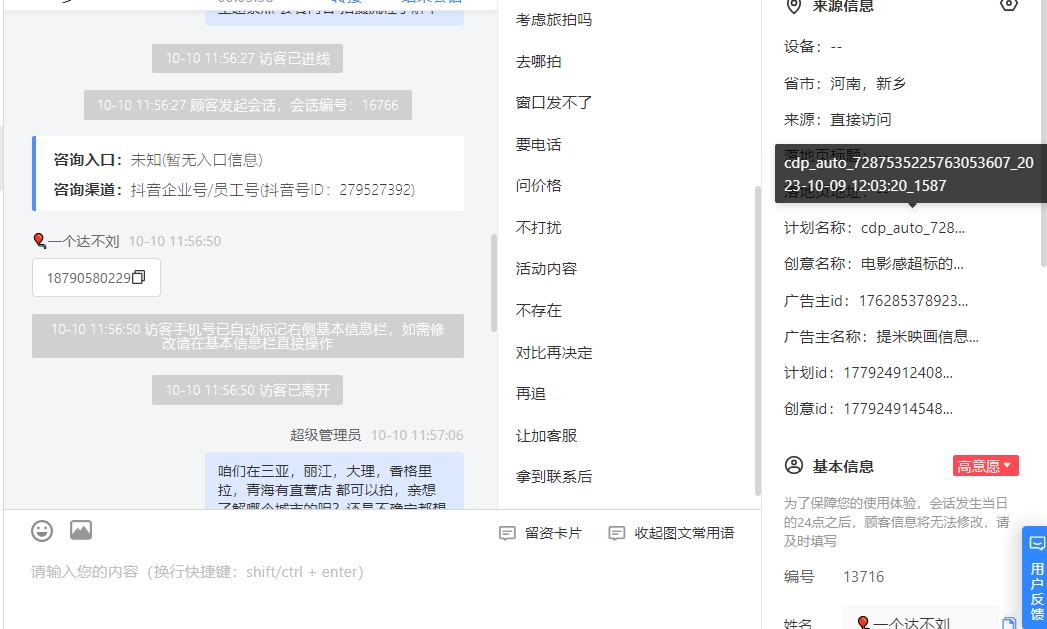Choose the 活动内容 quick reply
The image size is (1047, 629).
(546, 268)
